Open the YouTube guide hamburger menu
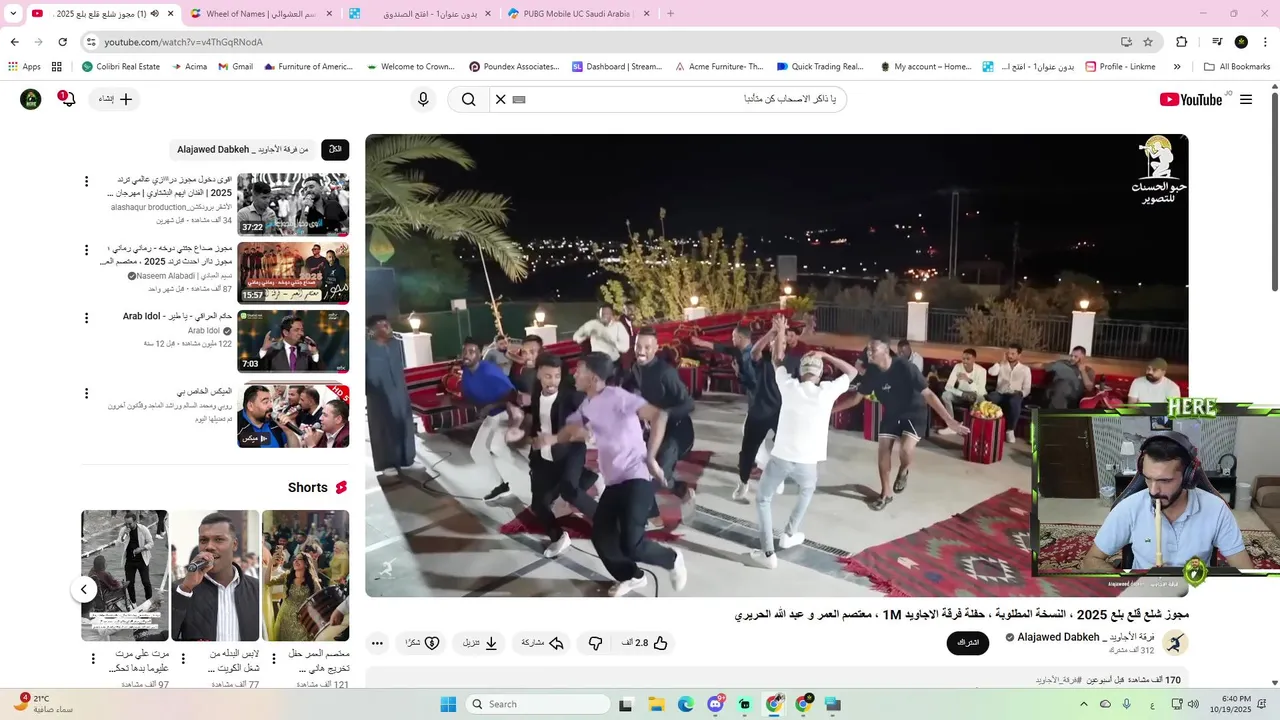 click(1245, 99)
